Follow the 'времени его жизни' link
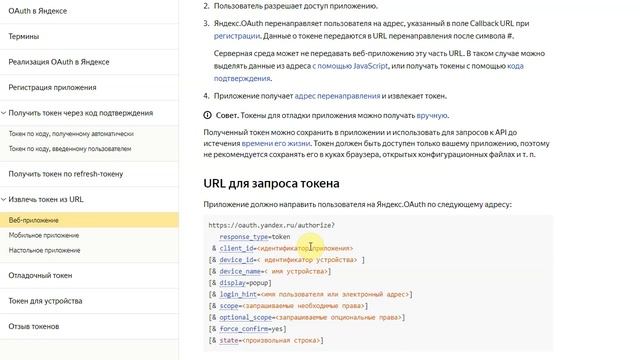Viewport: 640px width, 360px height. pyautogui.click(x=276, y=143)
